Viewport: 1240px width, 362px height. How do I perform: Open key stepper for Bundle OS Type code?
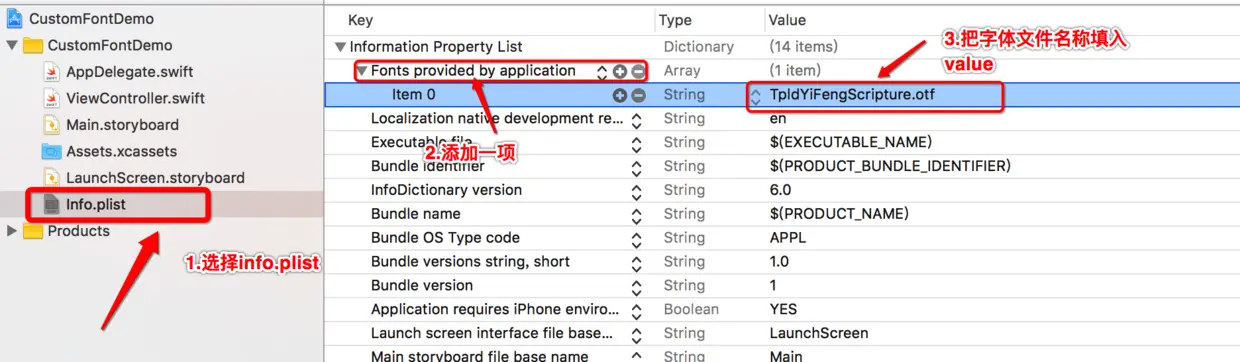[x=636, y=239]
